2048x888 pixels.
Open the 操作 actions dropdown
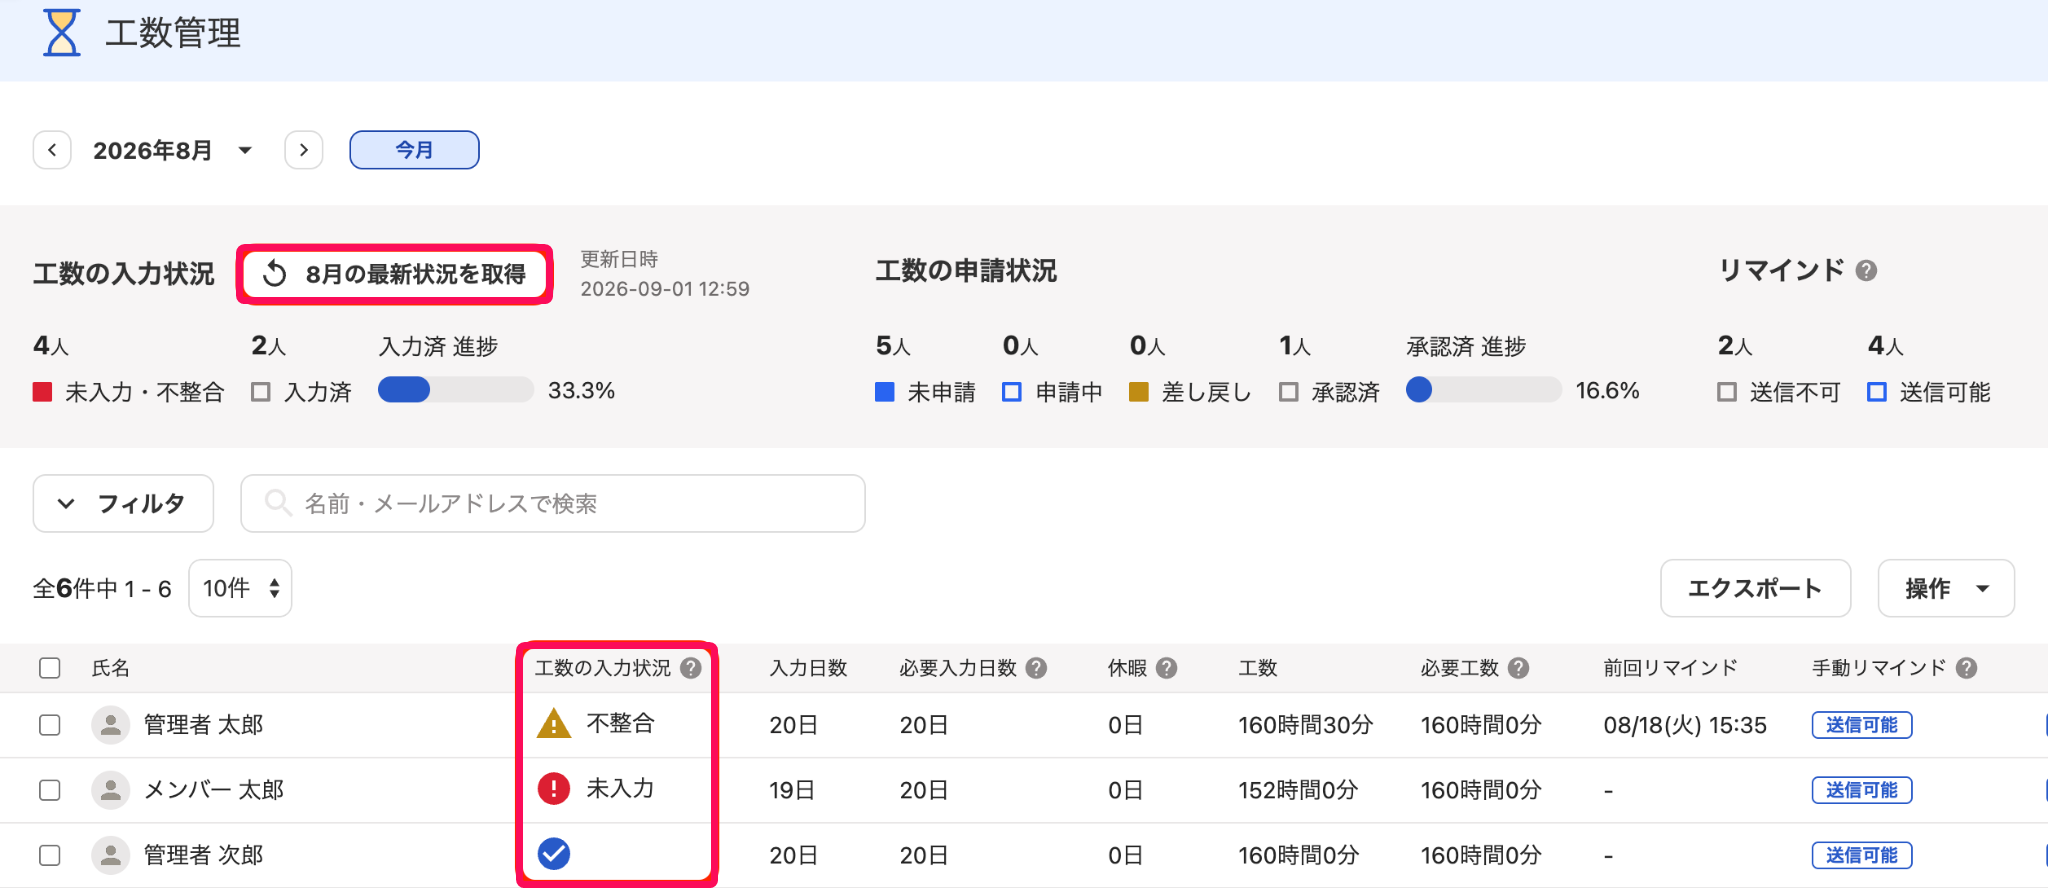click(x=1946, y=588)
